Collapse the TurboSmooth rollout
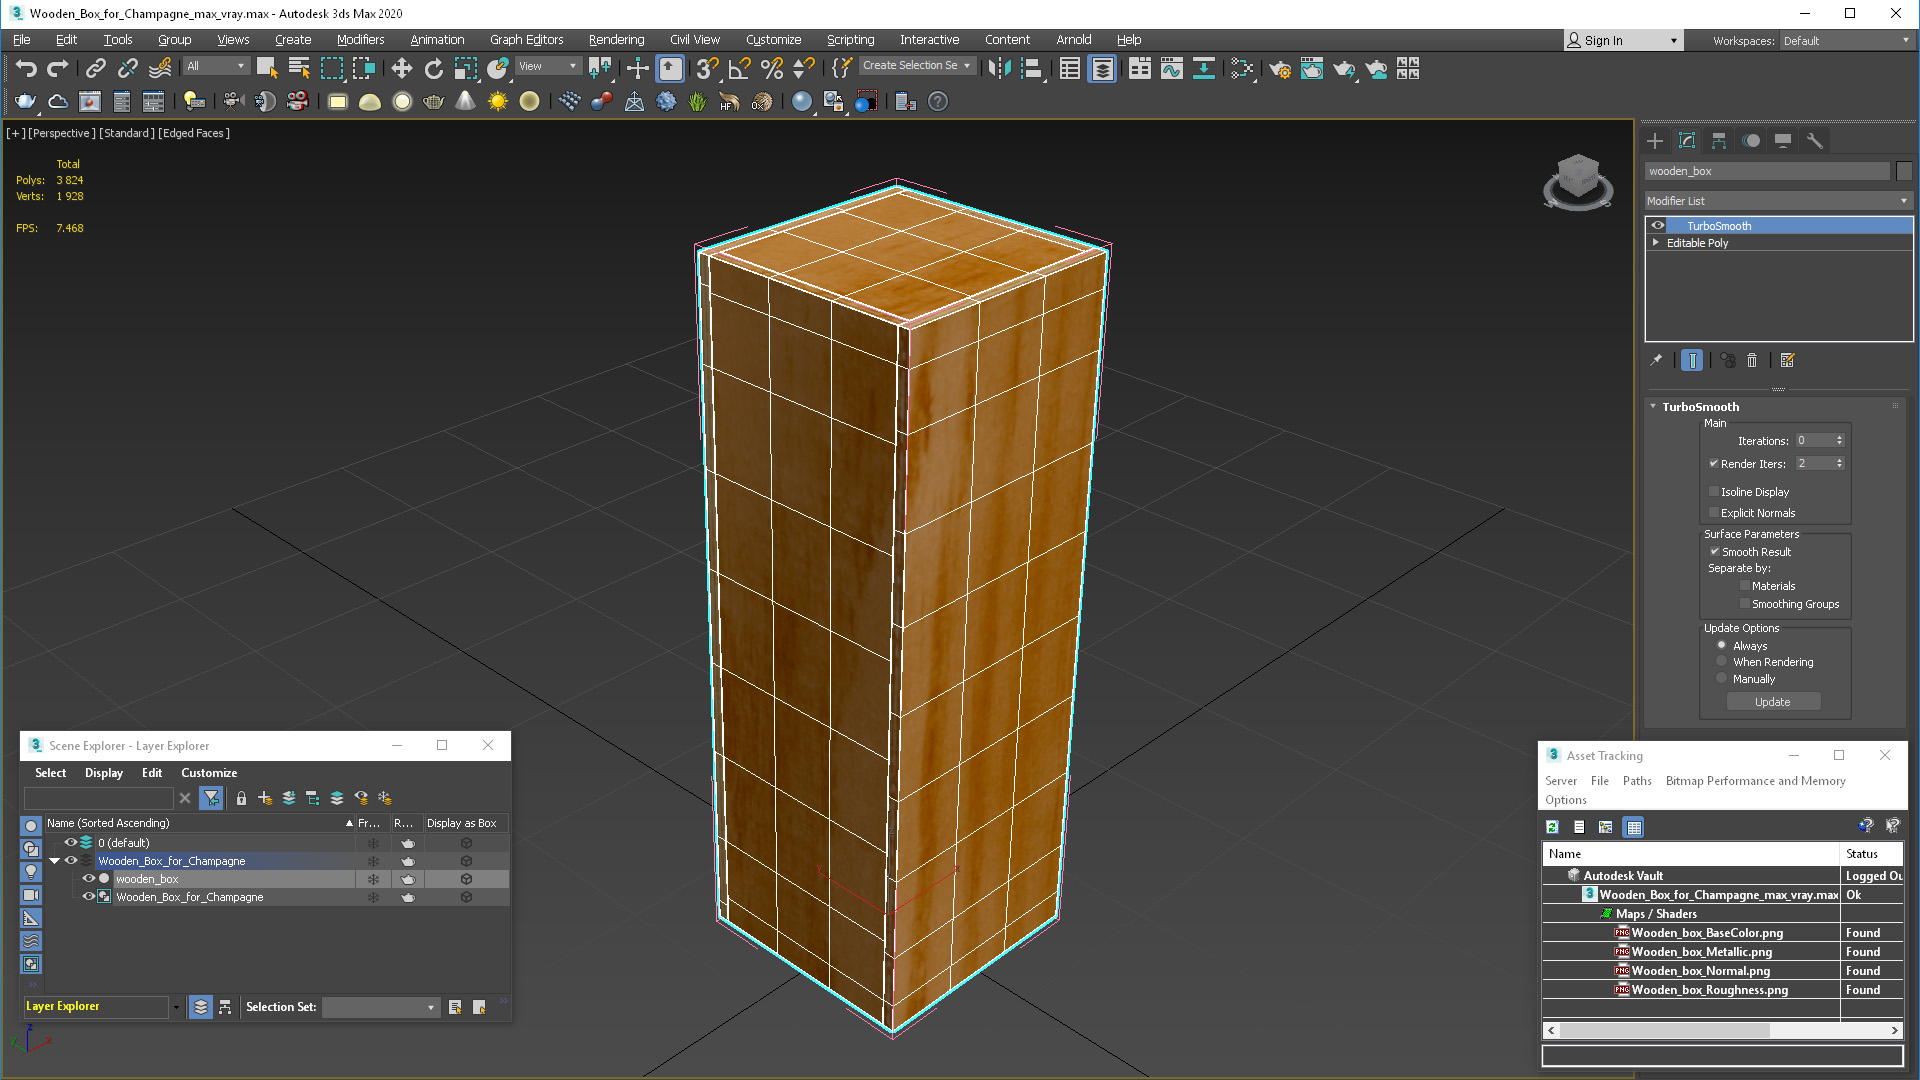 (x=1653, y=407)
